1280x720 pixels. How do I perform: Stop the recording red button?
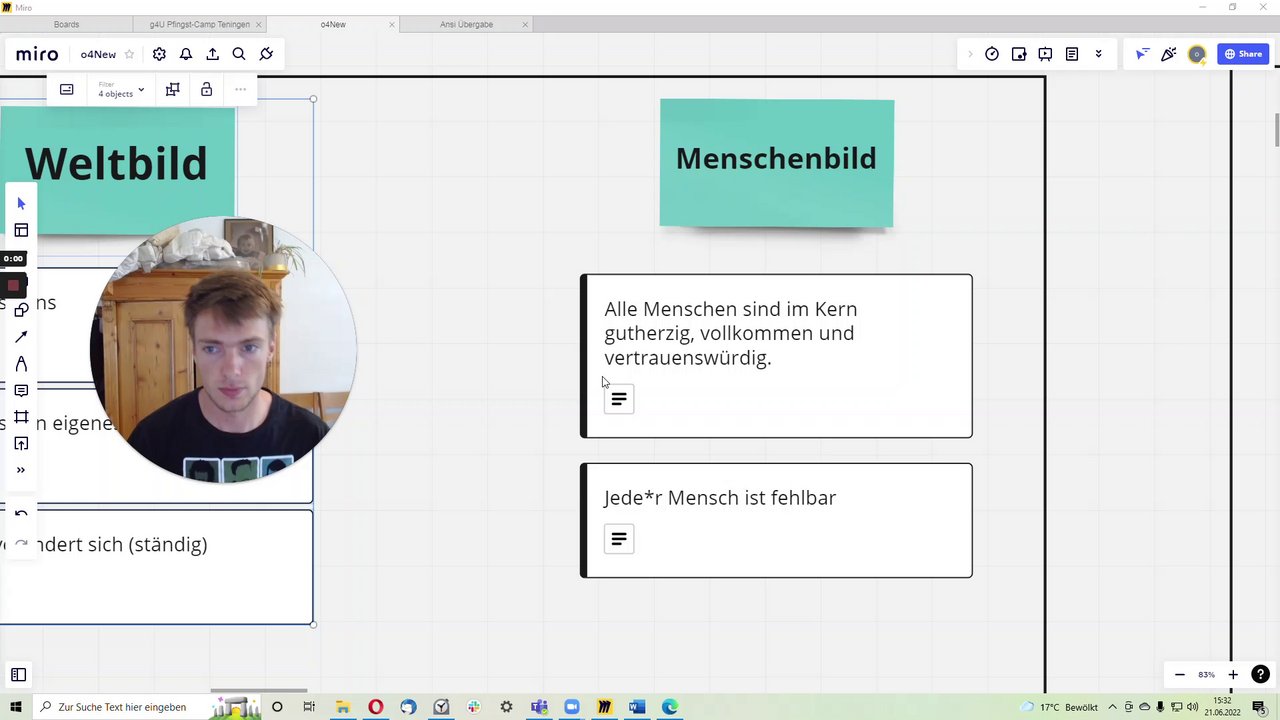[13, 285]
